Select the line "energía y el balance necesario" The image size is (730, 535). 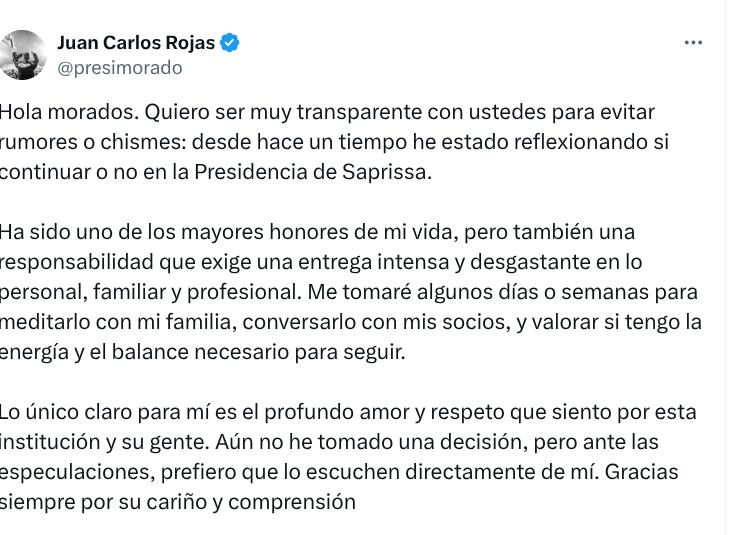200,352
